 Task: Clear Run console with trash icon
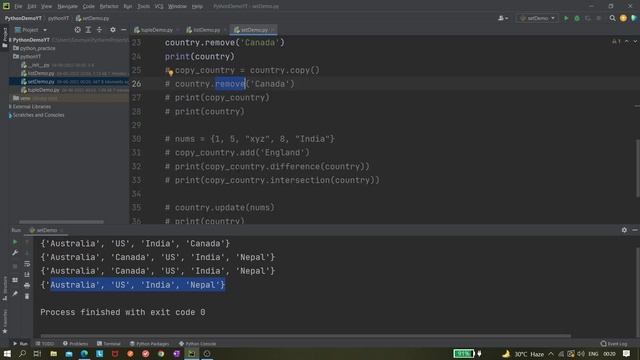[x=27, y=296]
